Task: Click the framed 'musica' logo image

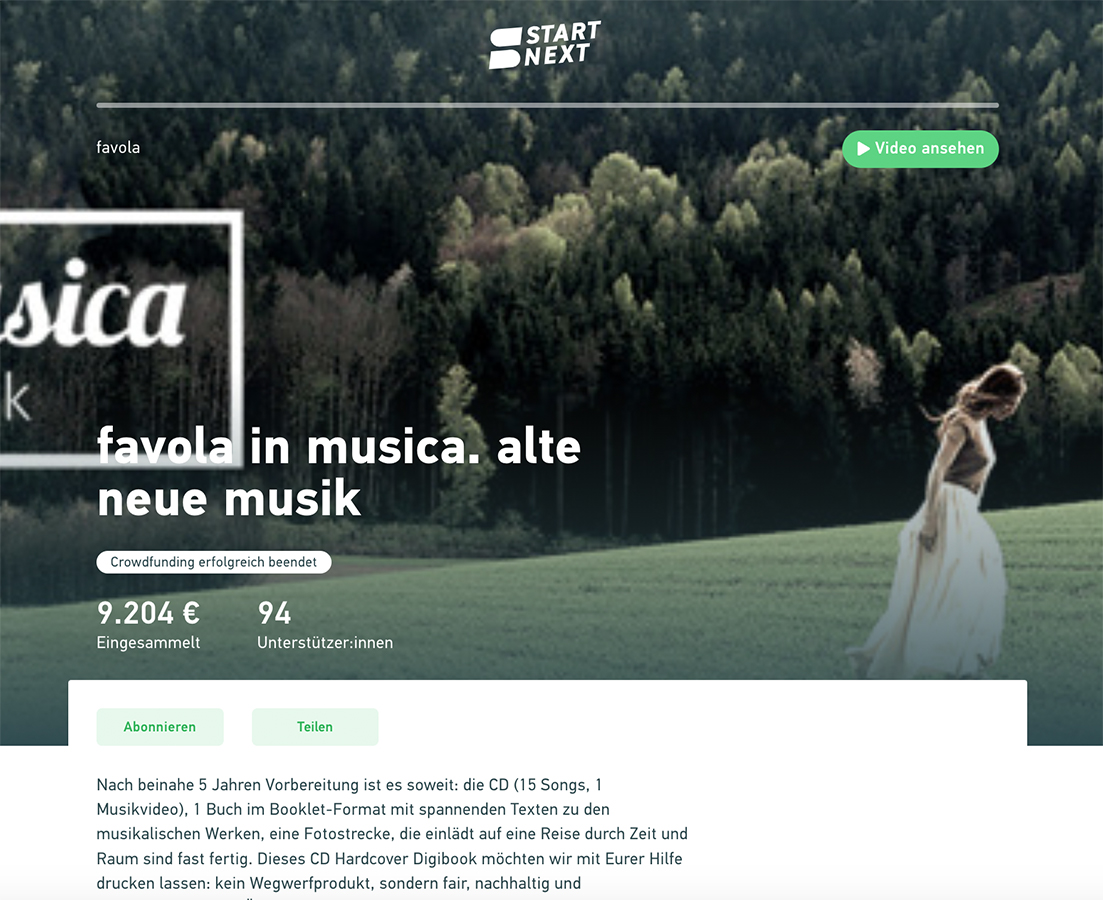Action: pos(121,338)
